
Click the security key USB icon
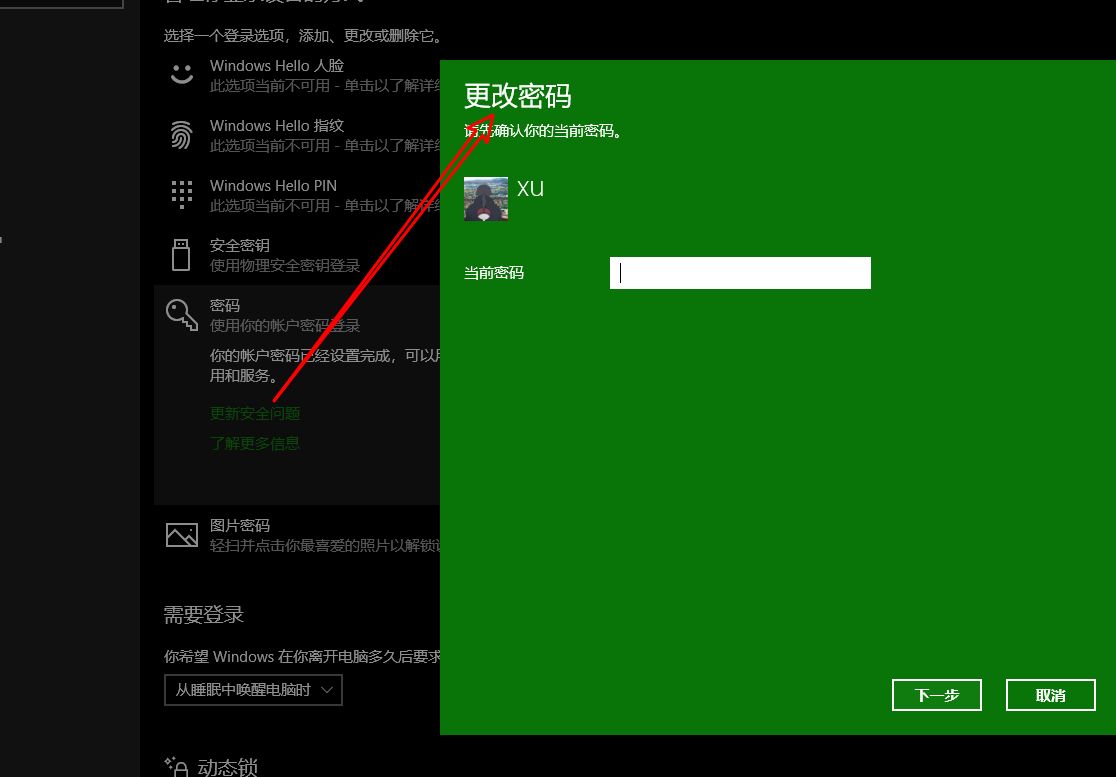[181, 255]
